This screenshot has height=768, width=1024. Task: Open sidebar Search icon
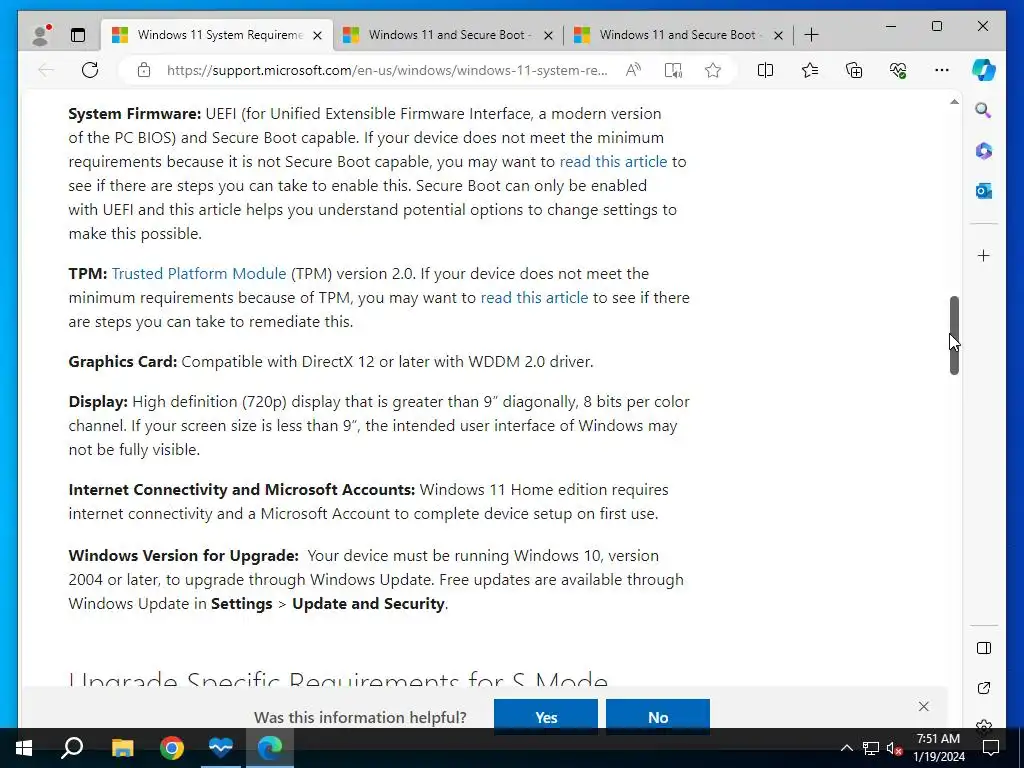[x=984, y=110]
